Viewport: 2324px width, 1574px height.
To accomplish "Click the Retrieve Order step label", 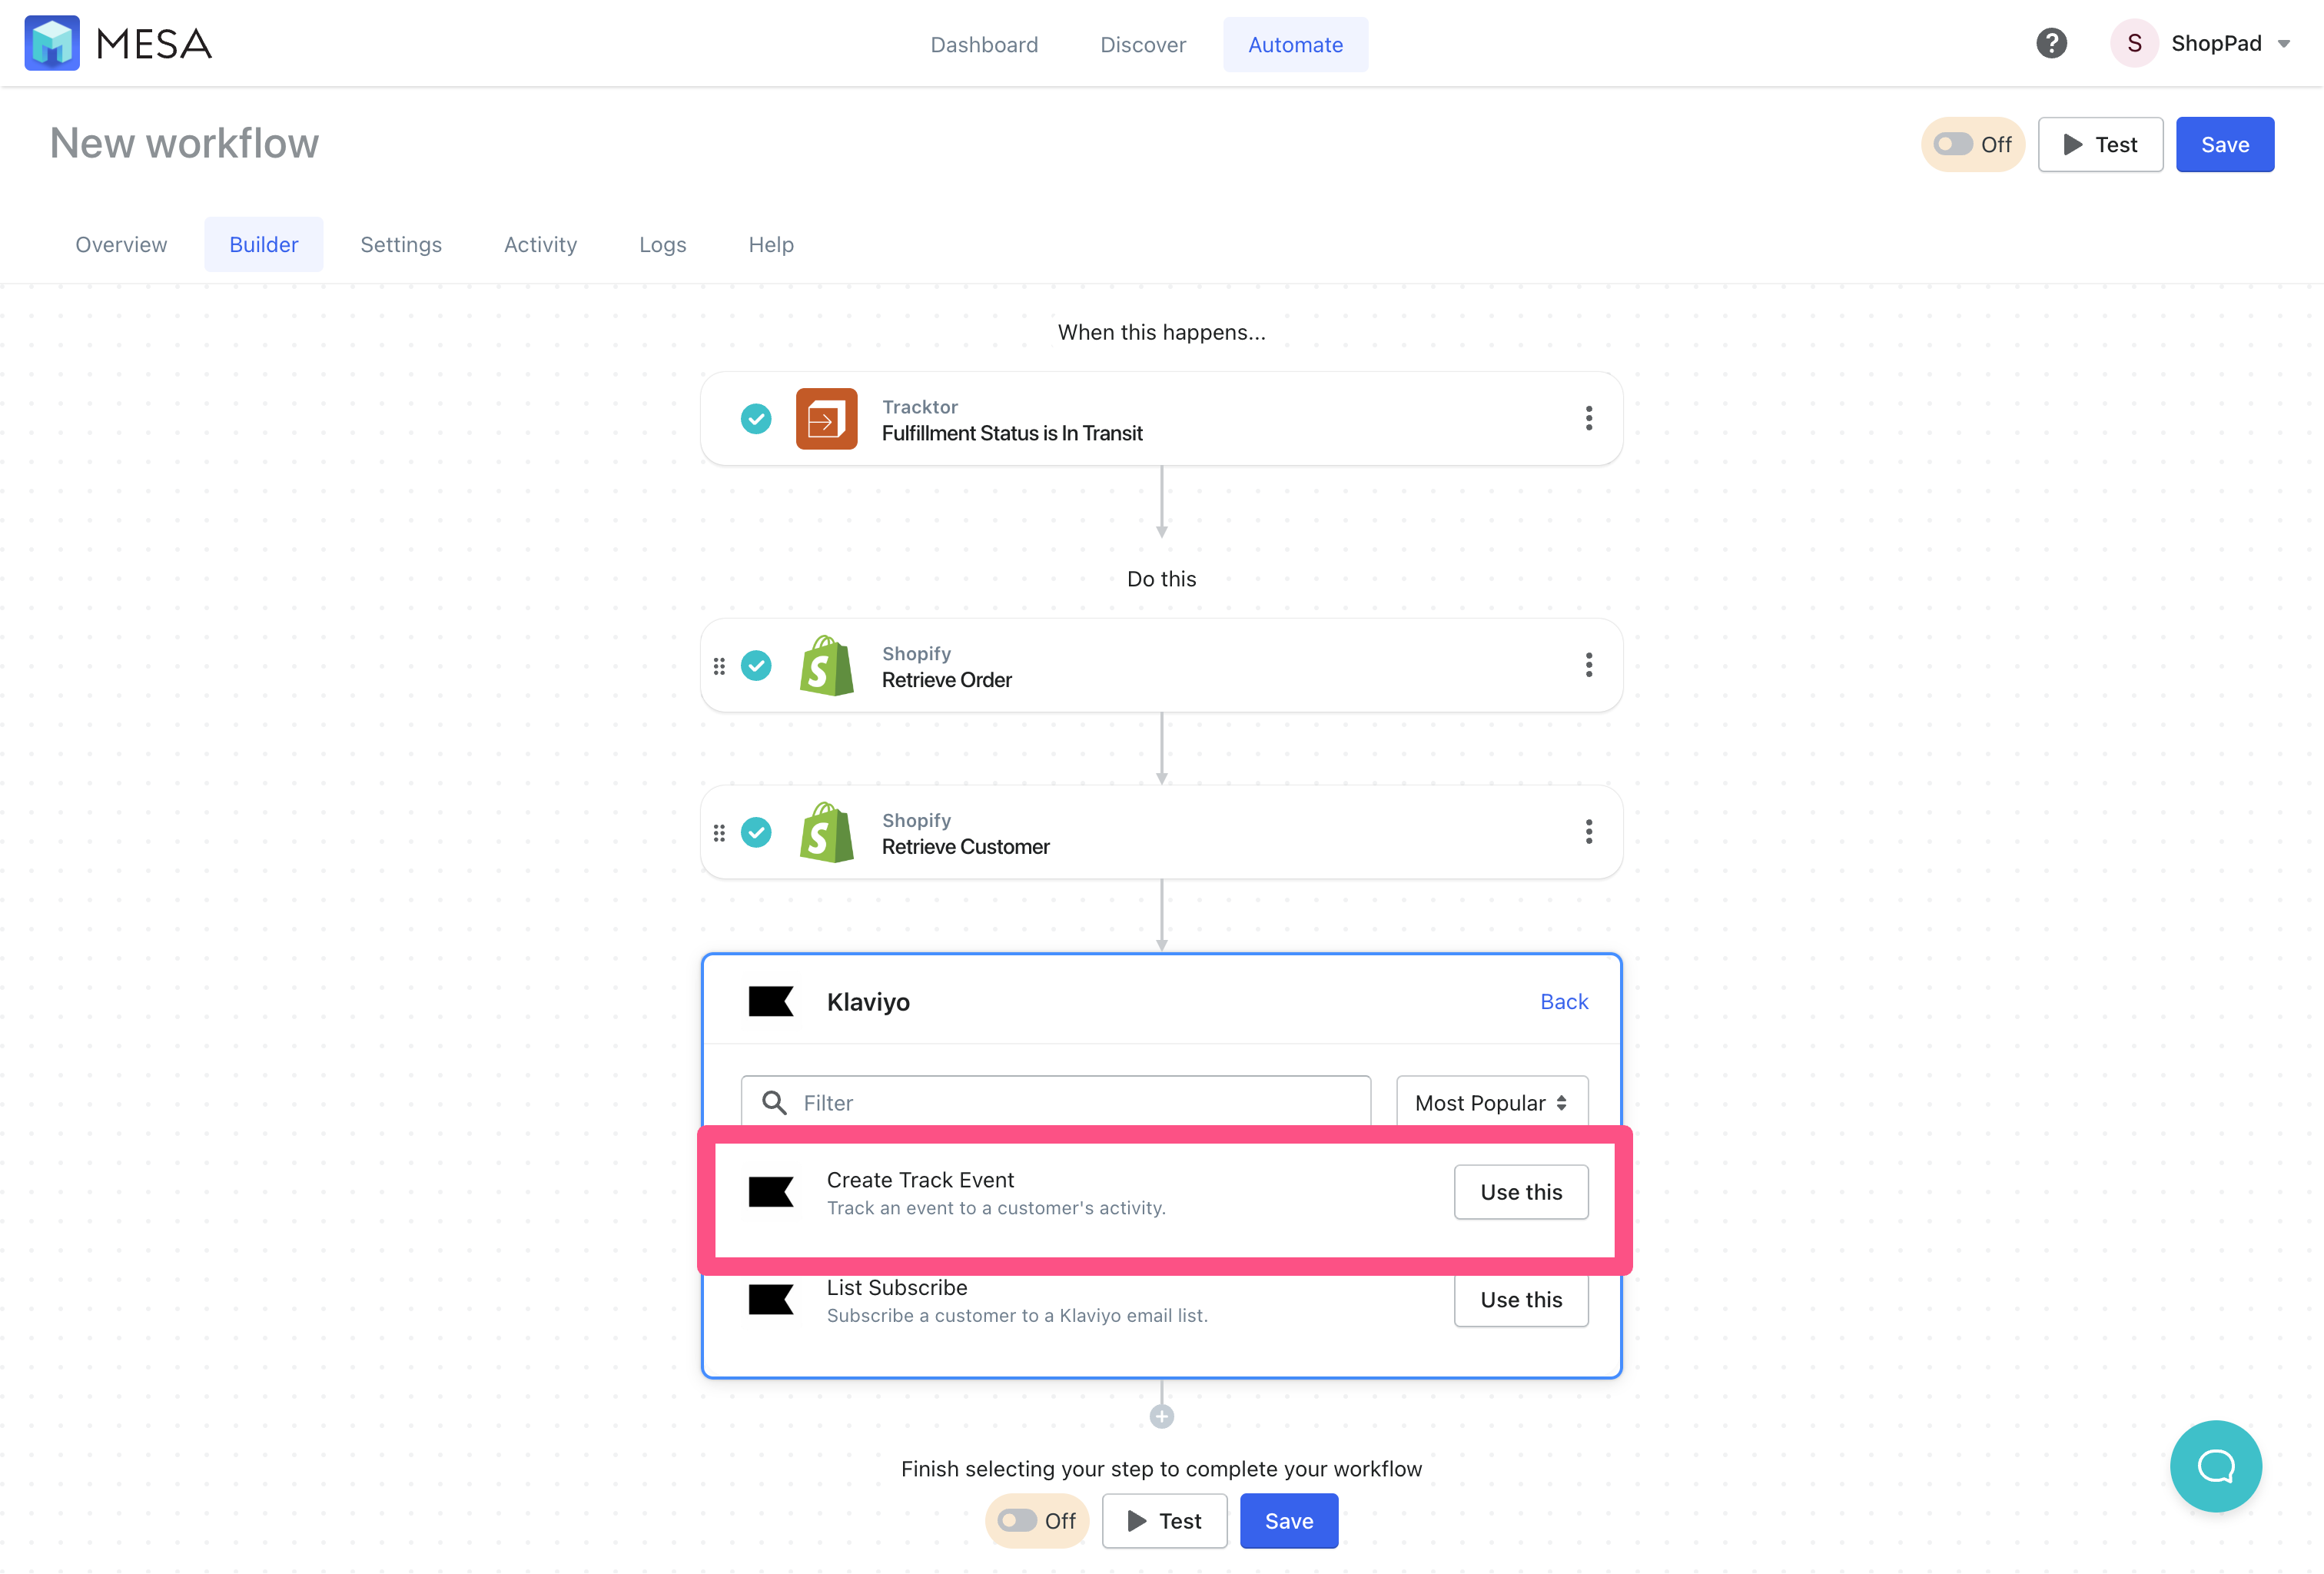I will (946, 681).
